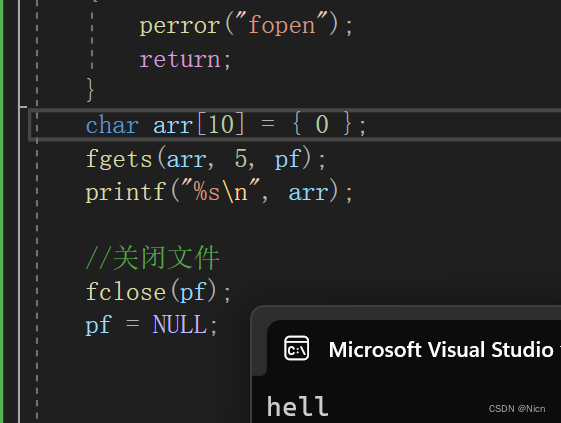
Task: Click the printf function name
Action: pyautogui.click(x=126, y=192)
